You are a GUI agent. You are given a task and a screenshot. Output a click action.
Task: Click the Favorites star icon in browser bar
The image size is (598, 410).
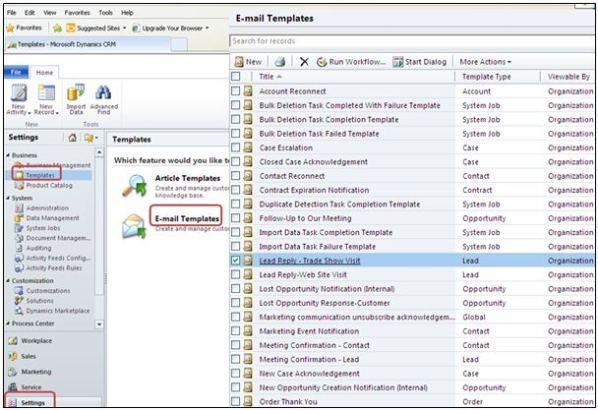10,28
